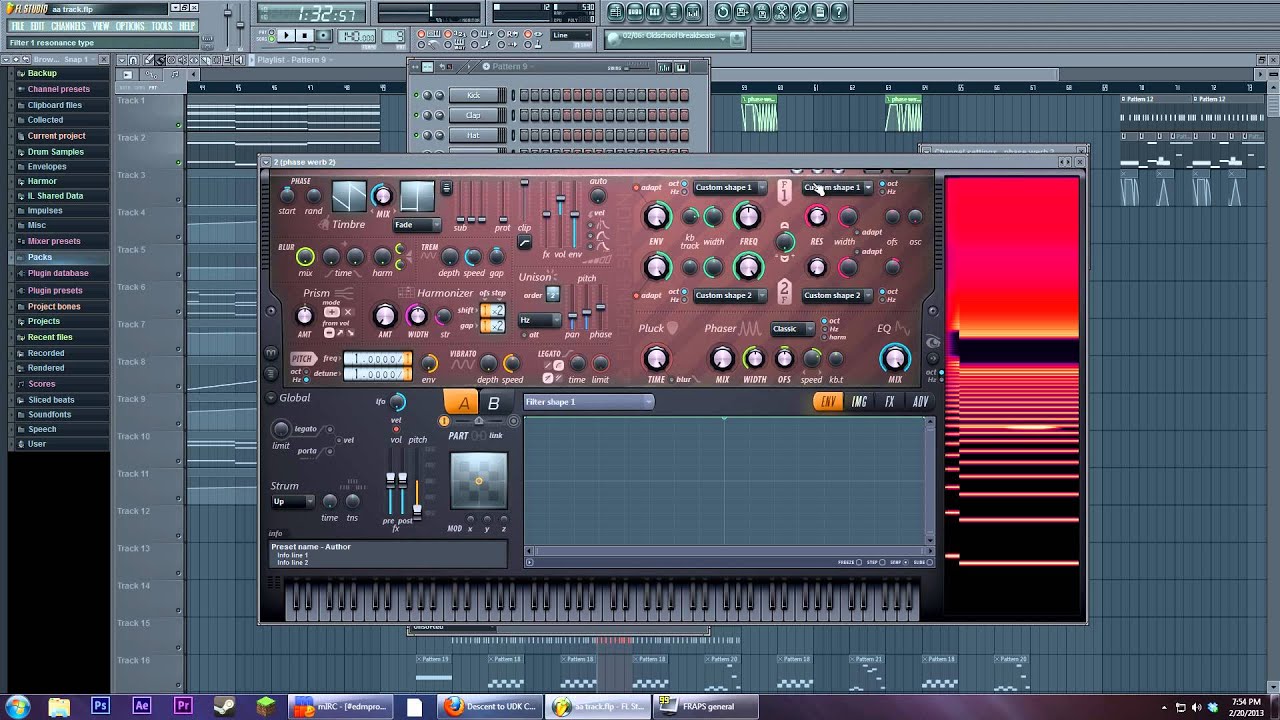This screenshot has height=720, width=1280.
Task: Open the CHANNELS menu
Action: pos(68,26)
